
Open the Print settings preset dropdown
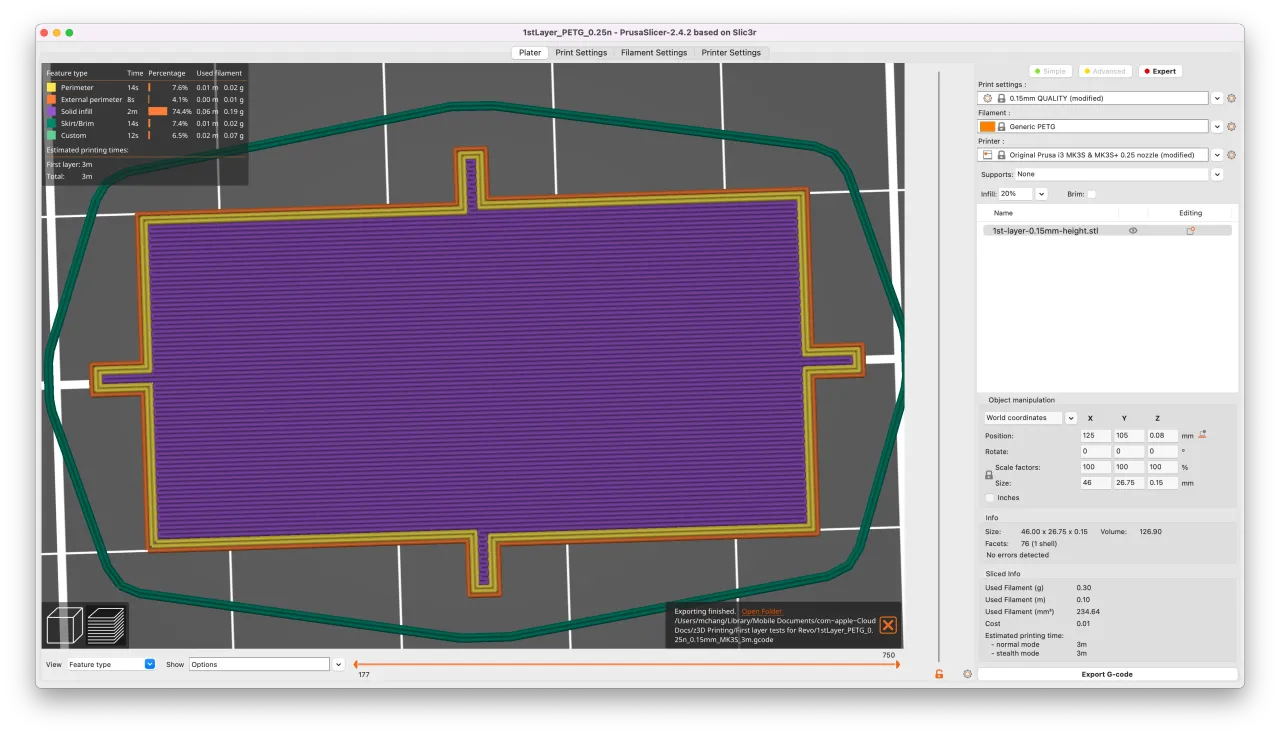point(1217,99)
